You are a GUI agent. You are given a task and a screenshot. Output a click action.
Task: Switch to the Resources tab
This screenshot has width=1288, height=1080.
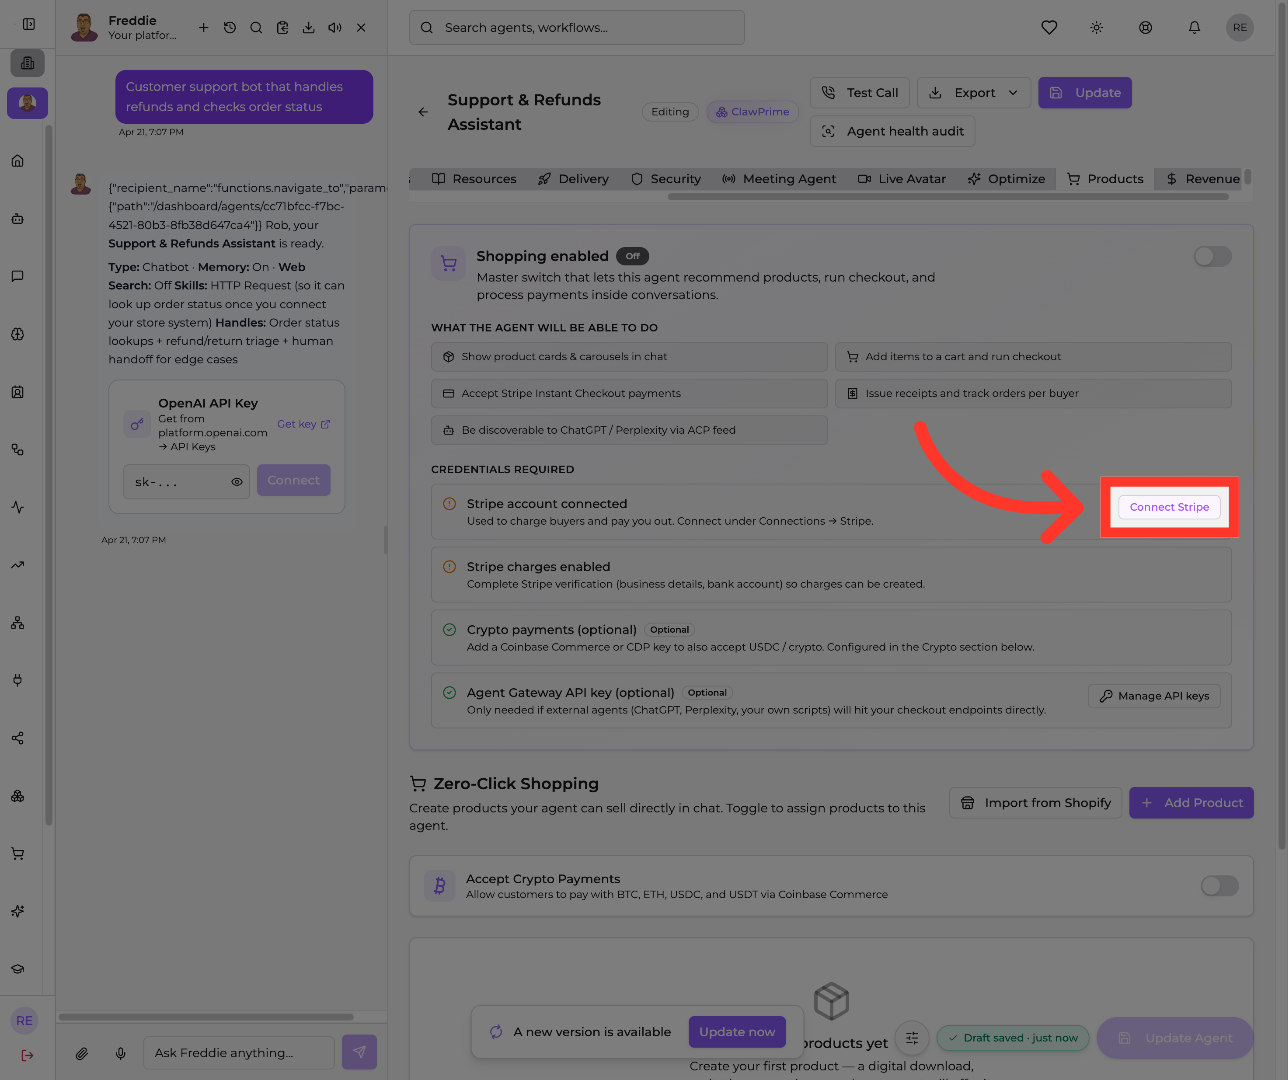pos(474,179)
